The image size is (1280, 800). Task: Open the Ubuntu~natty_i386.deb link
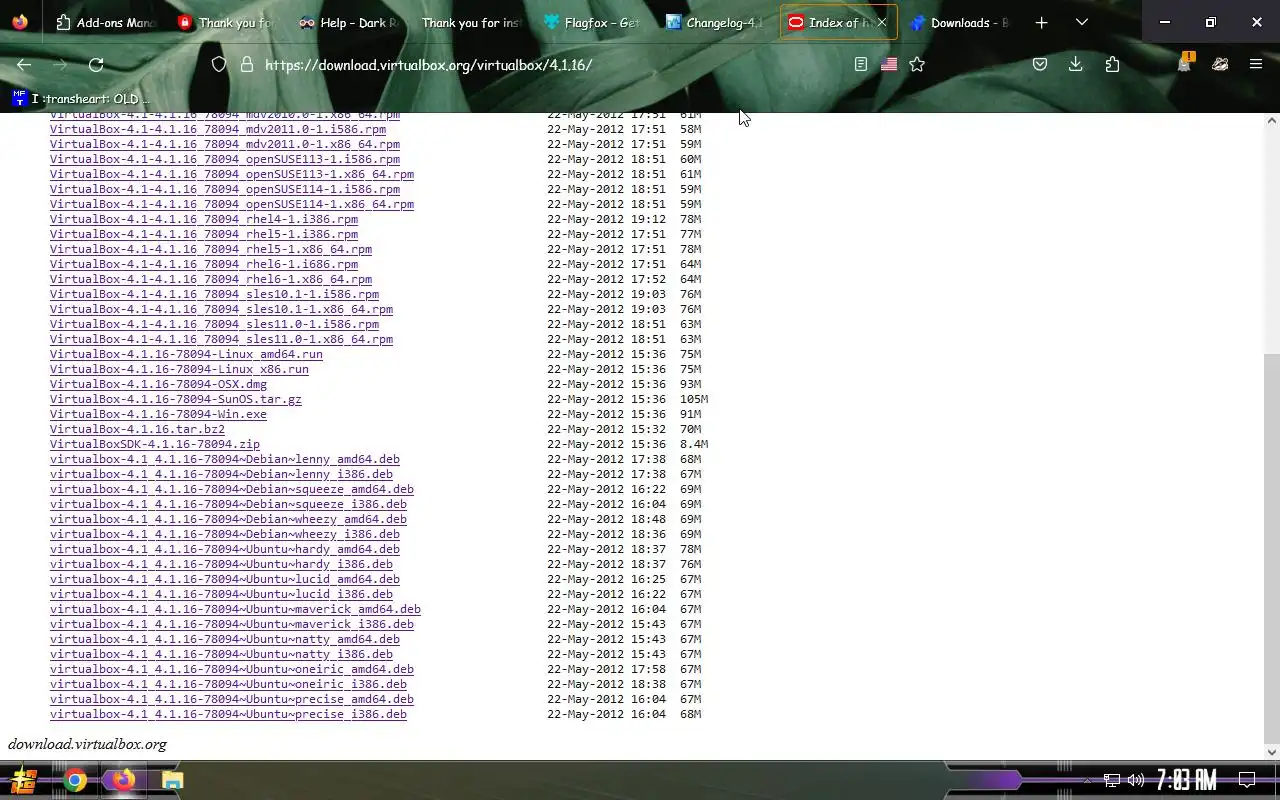point(221,654)
